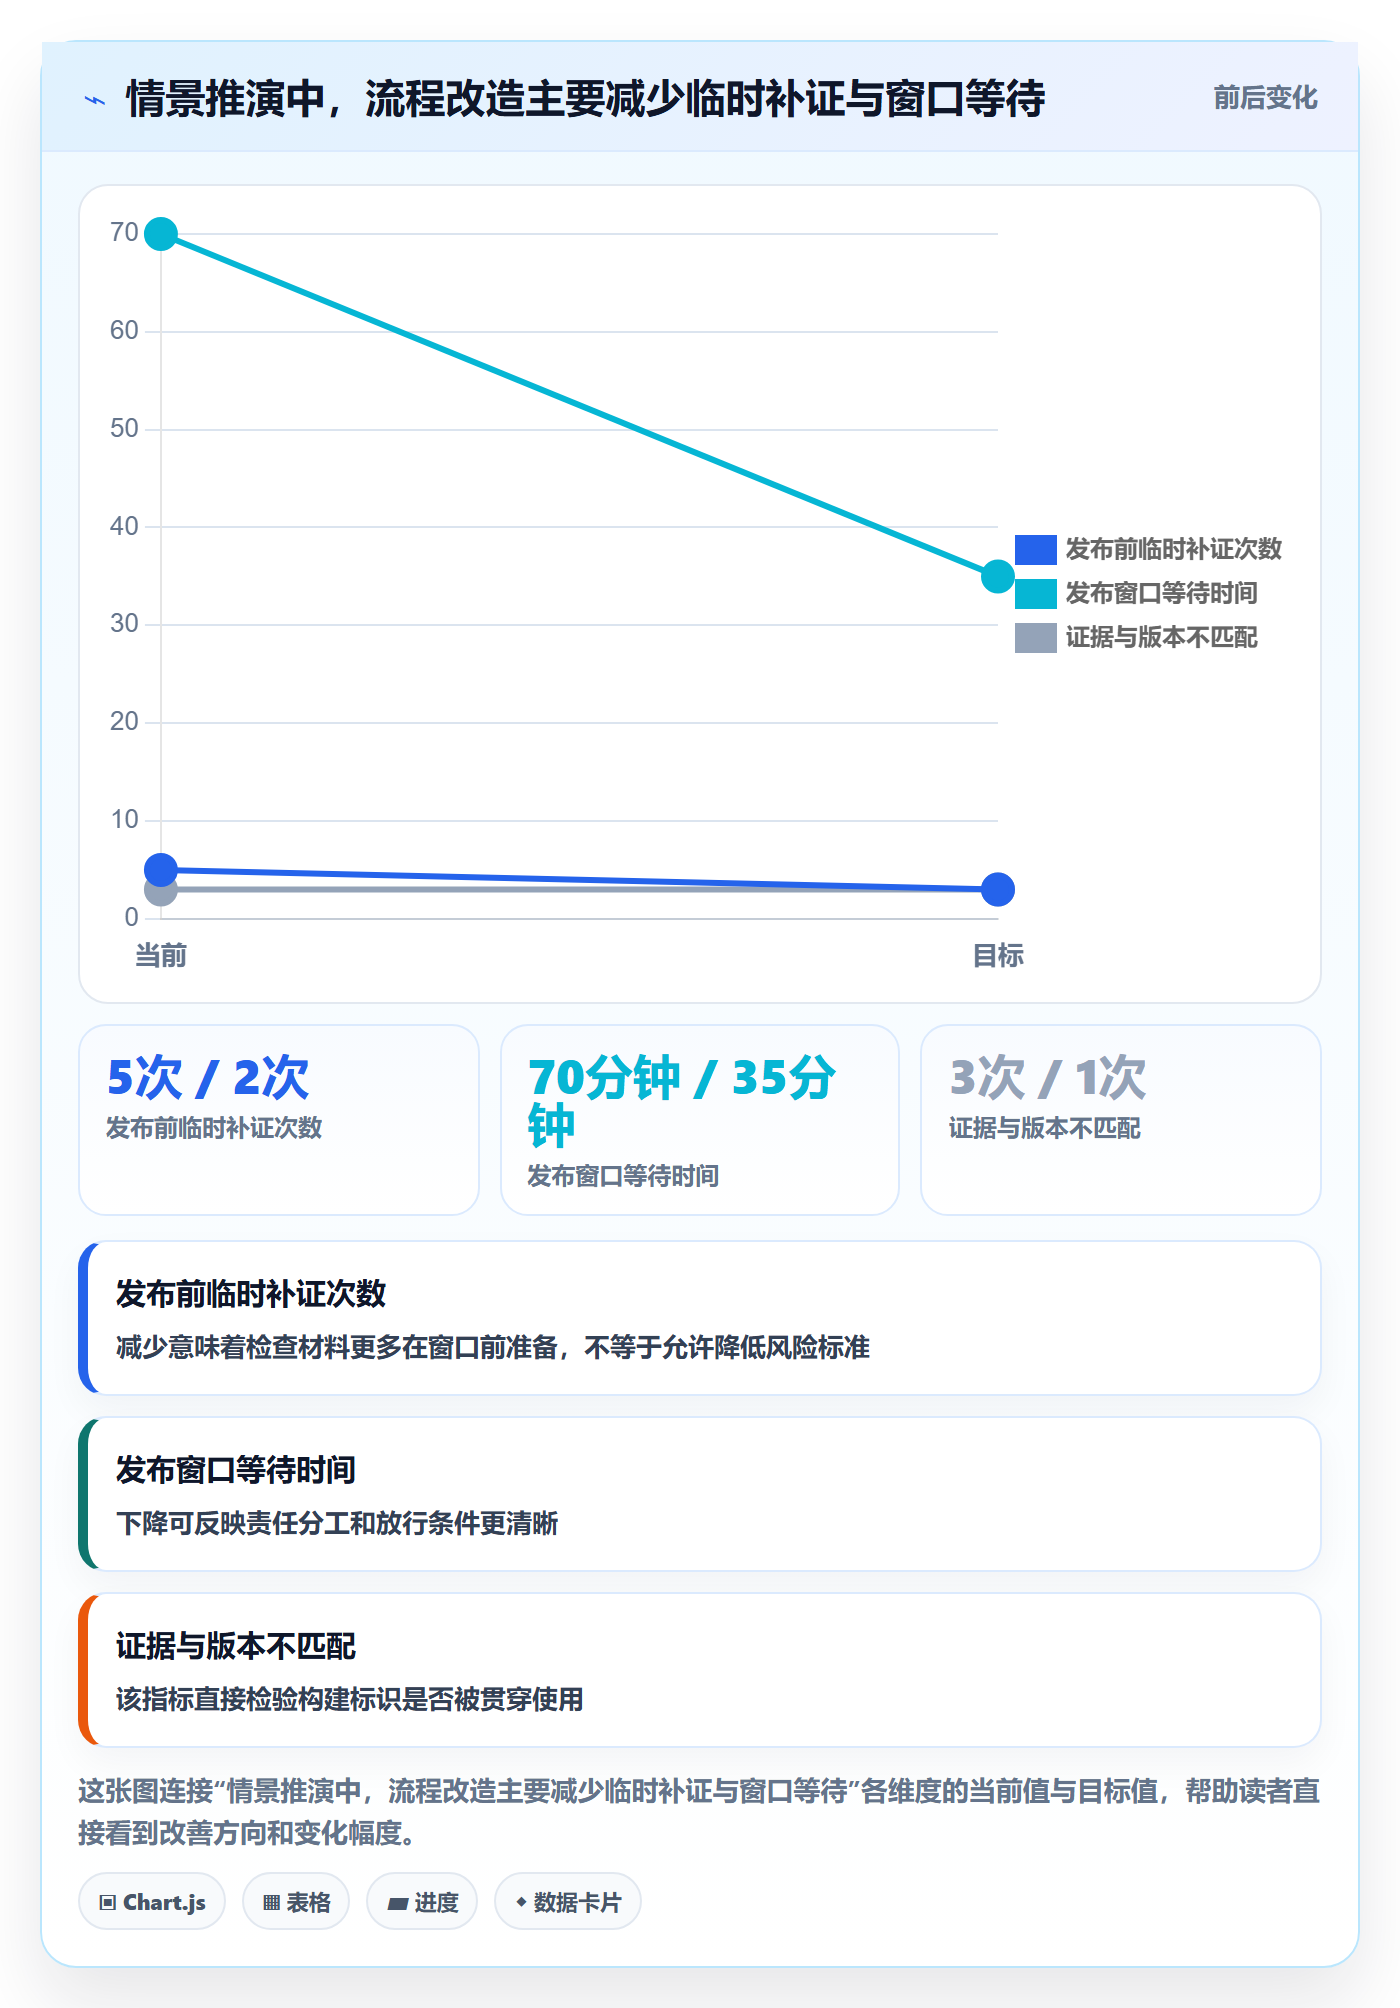Click the 表格 tag chip
This screenshot has width=1400, height=2008.
[296, 1901]
